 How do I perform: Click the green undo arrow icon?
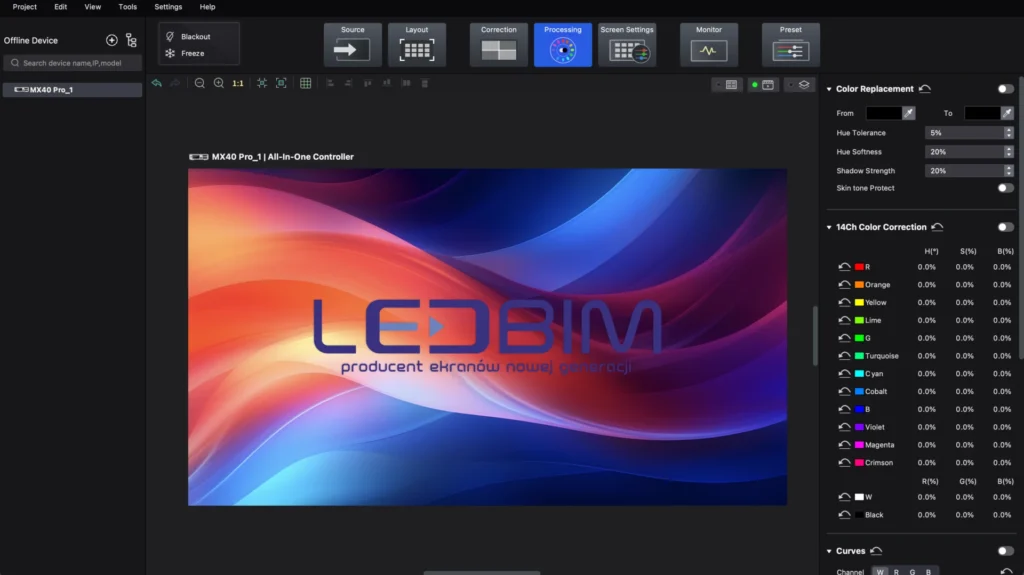pos(157,83)
